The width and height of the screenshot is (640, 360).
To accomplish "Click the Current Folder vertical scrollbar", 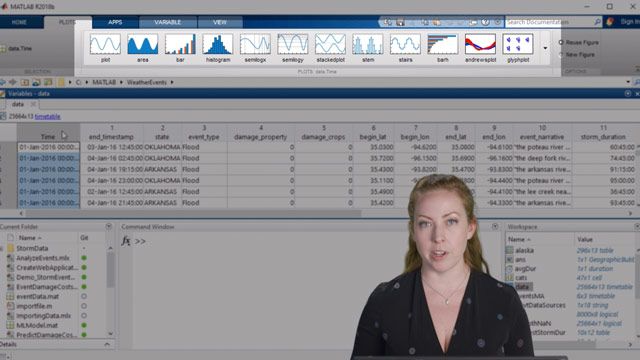I will (110, 269).
